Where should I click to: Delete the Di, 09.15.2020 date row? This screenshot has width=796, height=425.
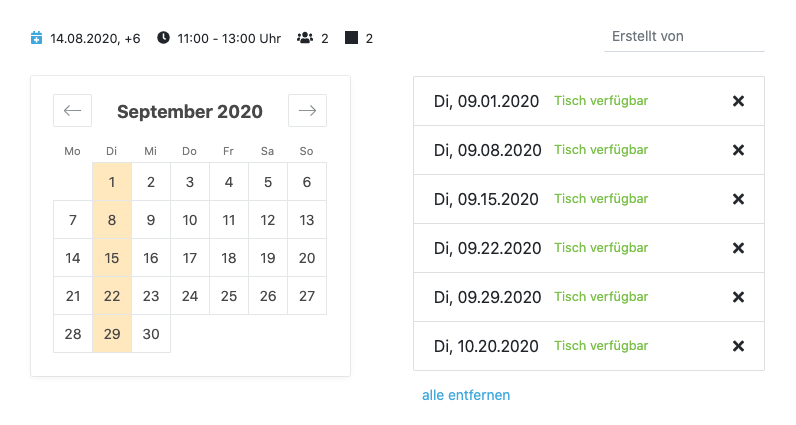pyautogui.click(x=739, y=199)
